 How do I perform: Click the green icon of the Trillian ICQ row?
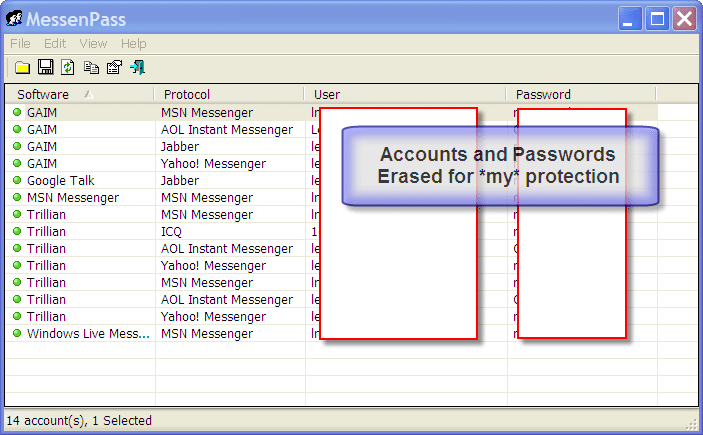17,231
